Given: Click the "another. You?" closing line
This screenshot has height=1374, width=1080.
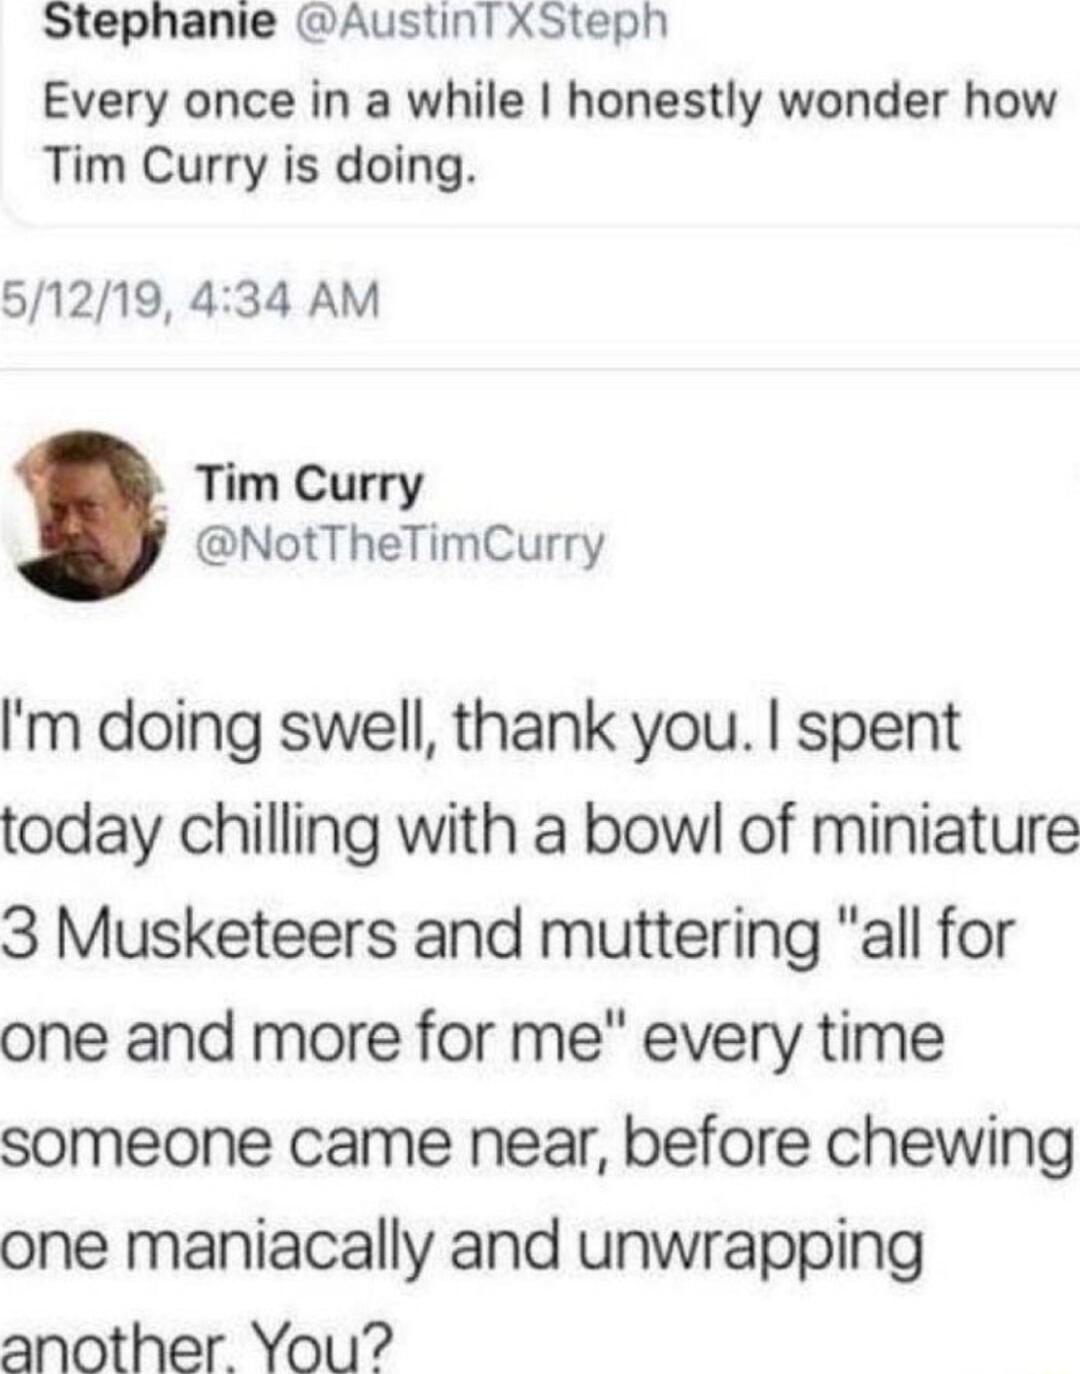Looking at the screenshot, I should tap(198, 1348).
